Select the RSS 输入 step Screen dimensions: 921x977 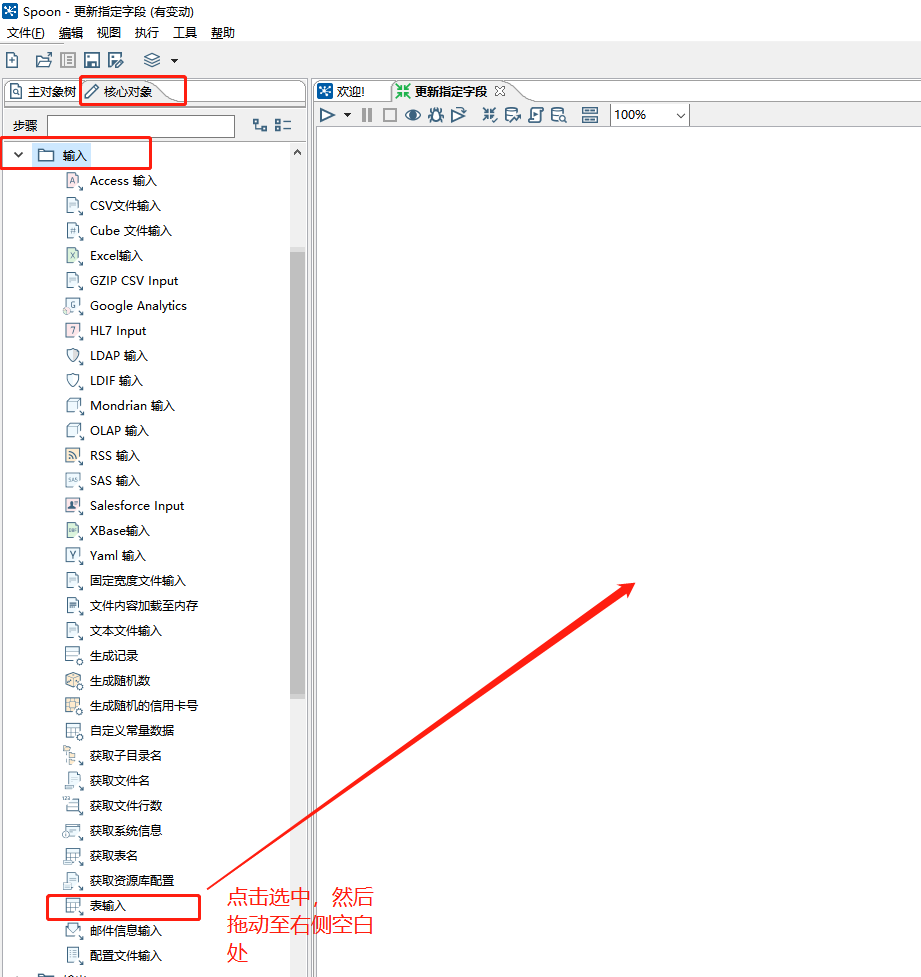(102, 455)
